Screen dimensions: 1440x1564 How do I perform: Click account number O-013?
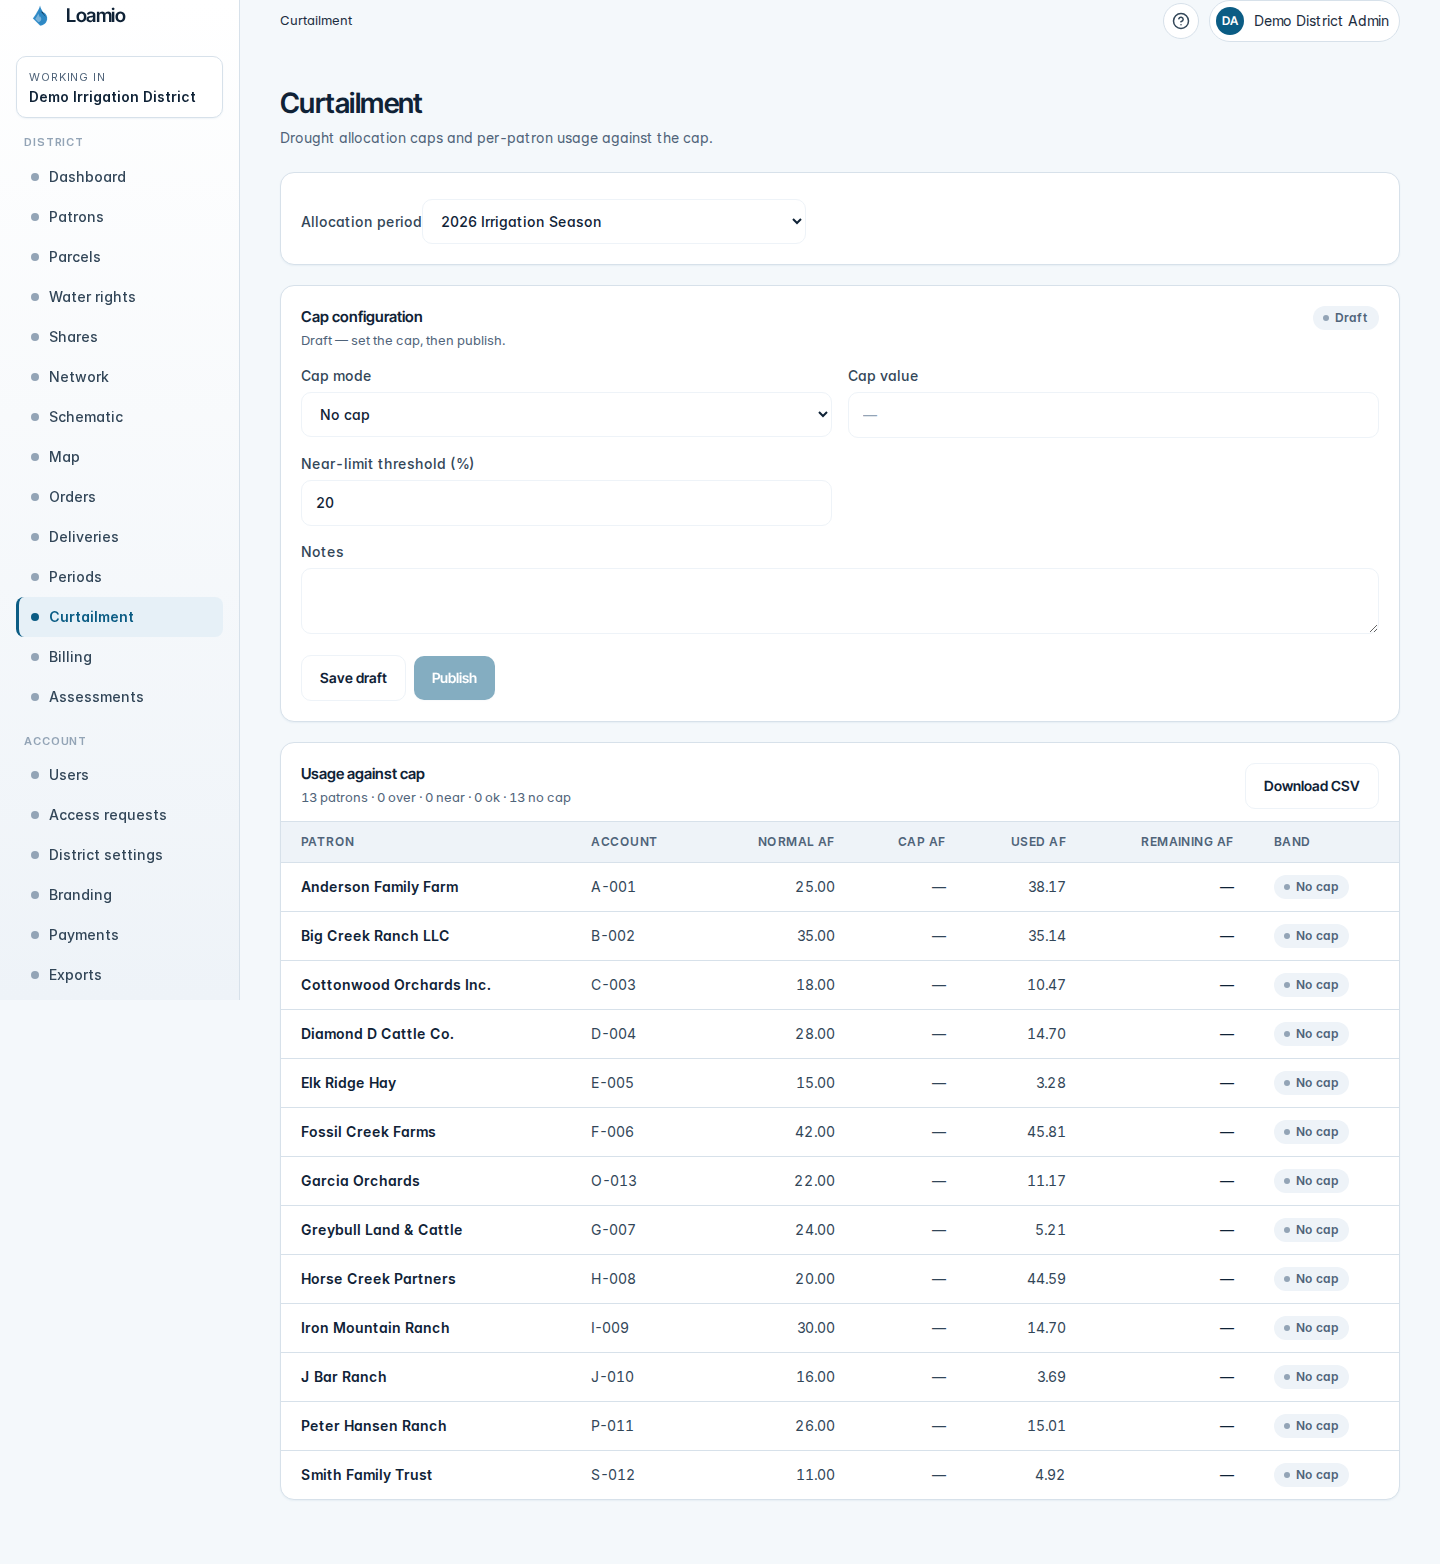pos(614,1181)
